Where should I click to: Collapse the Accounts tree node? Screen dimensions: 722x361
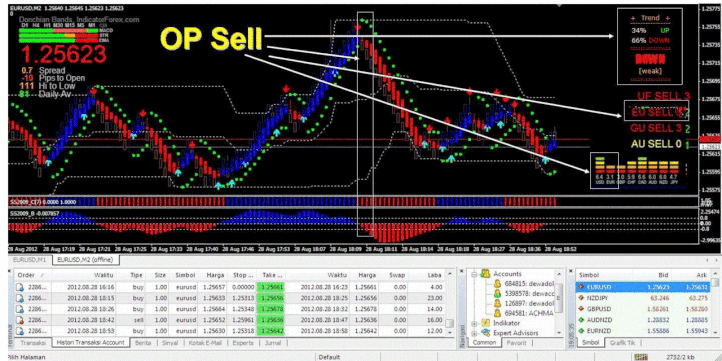474,274
